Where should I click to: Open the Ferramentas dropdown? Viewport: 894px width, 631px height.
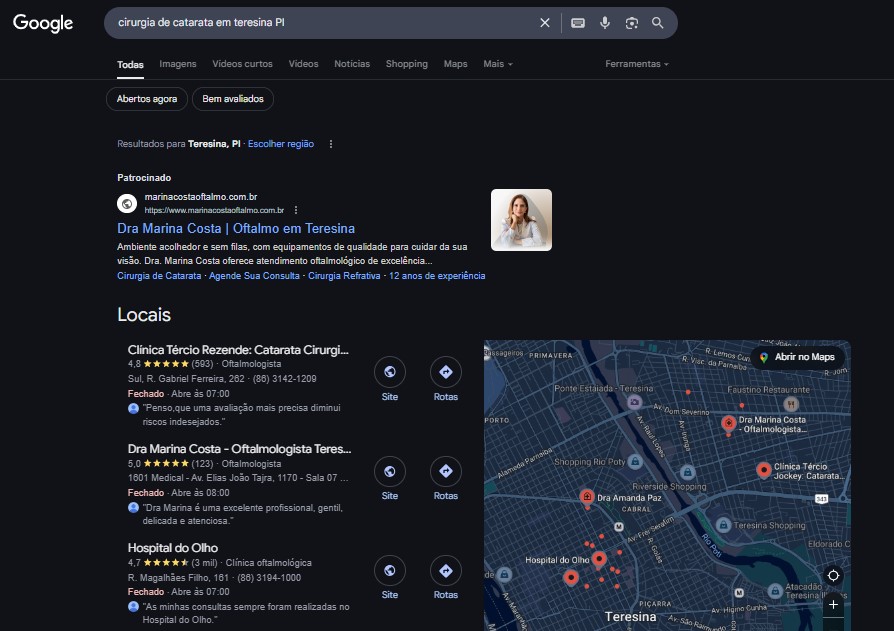point(637,64)
